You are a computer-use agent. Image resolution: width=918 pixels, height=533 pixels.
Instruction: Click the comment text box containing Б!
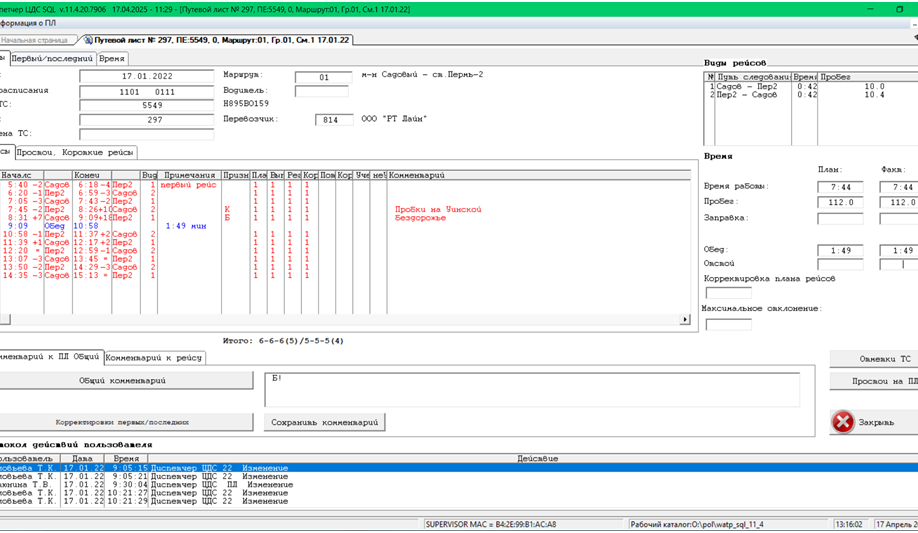[x=532, y=390]
